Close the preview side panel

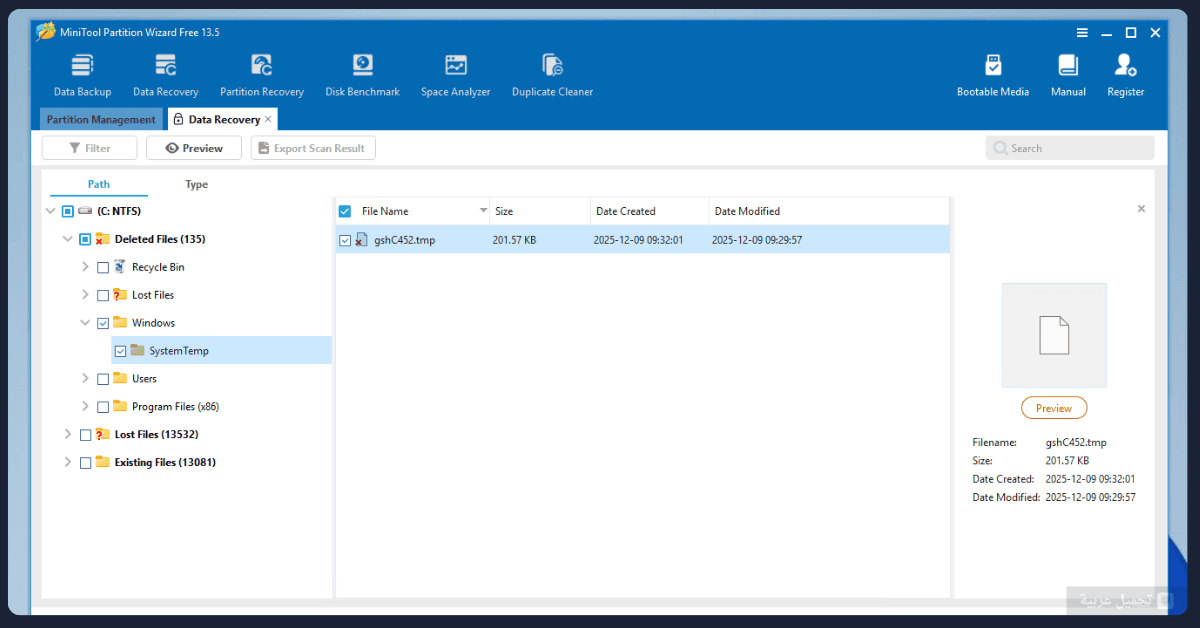pyautogui.click(x=1141, y=209)
